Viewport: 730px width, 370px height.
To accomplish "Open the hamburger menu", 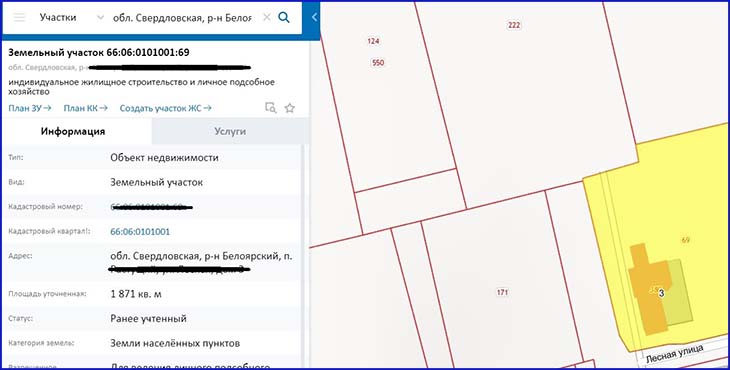I will tap(19, 18).
